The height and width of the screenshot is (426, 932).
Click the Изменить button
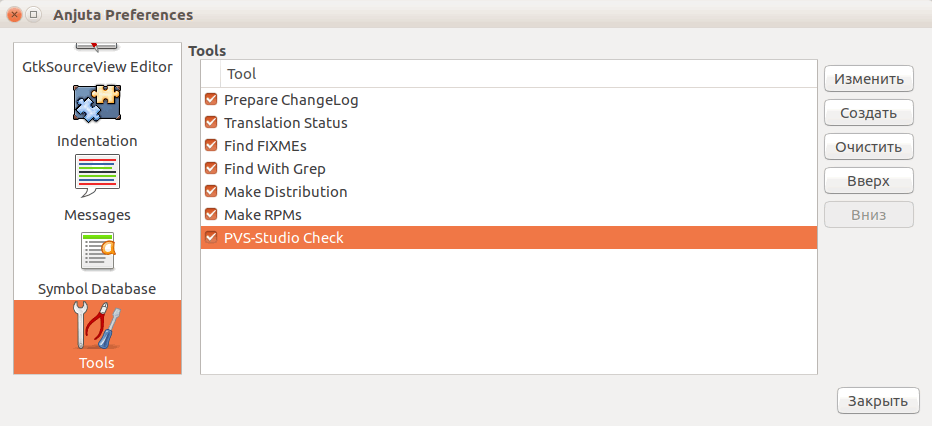point(868,79)
